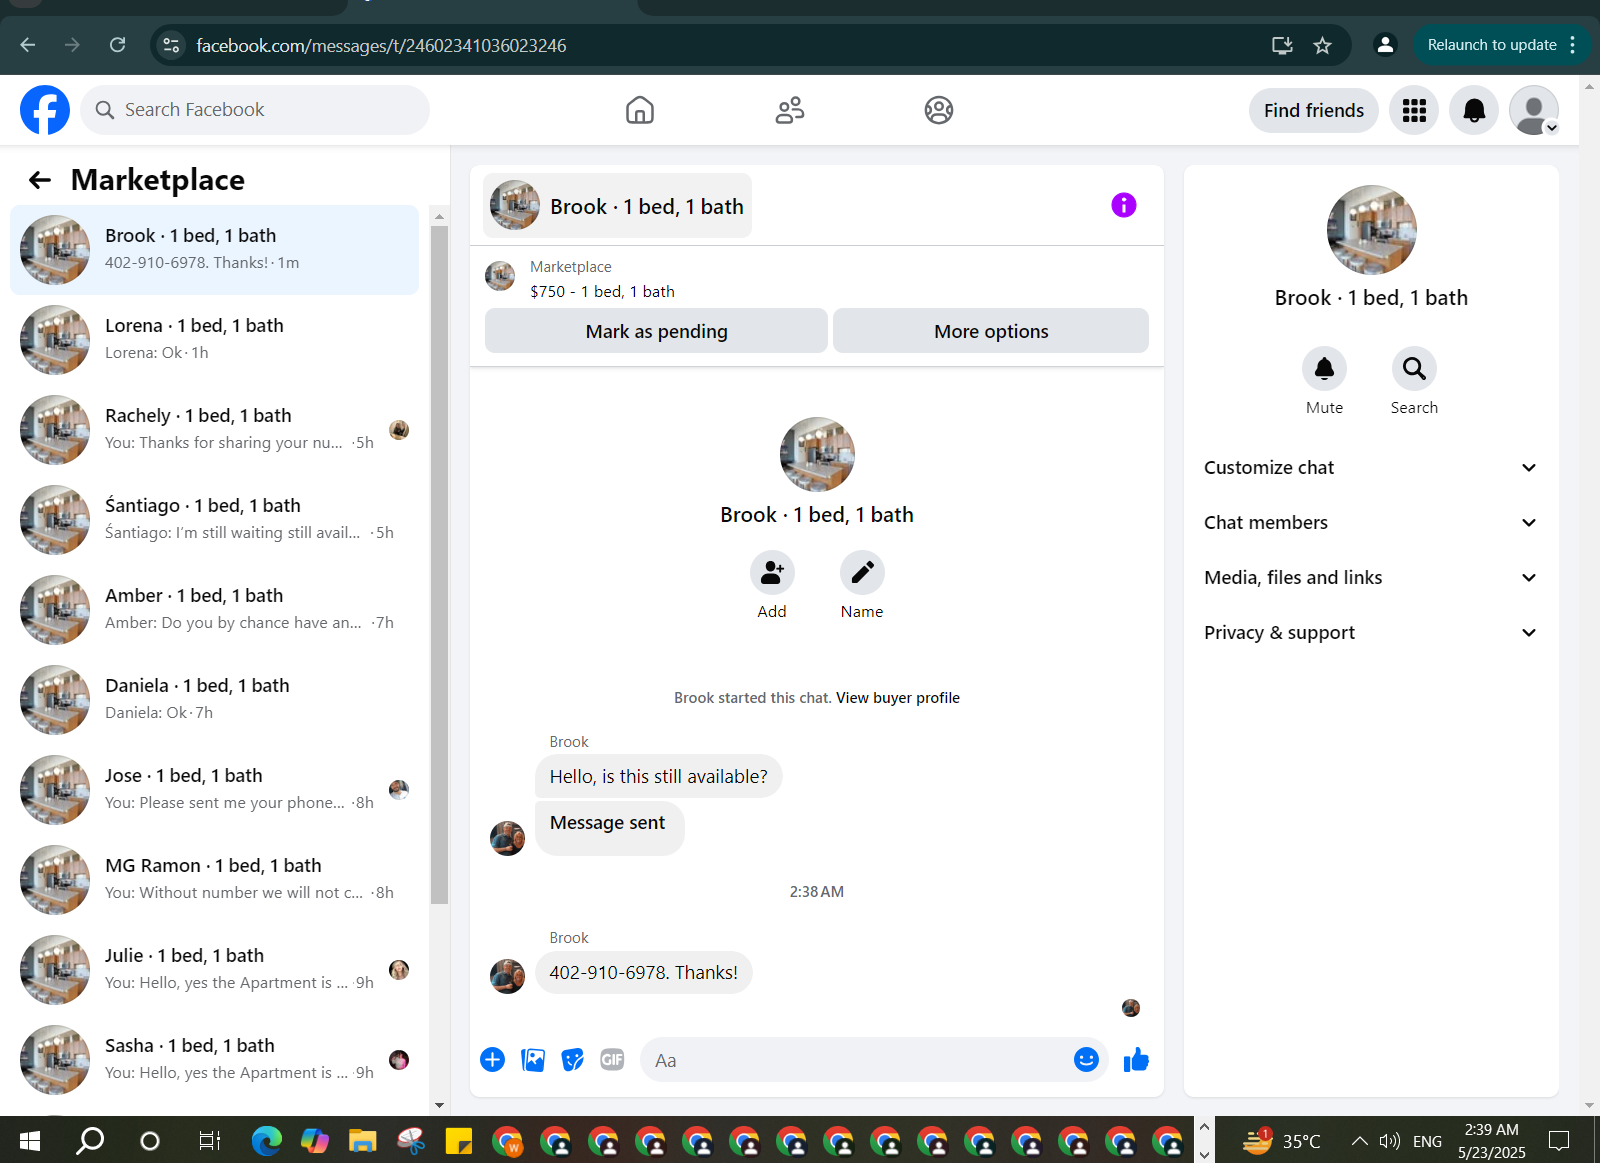Click the browser address bar URL

point(381,45)
